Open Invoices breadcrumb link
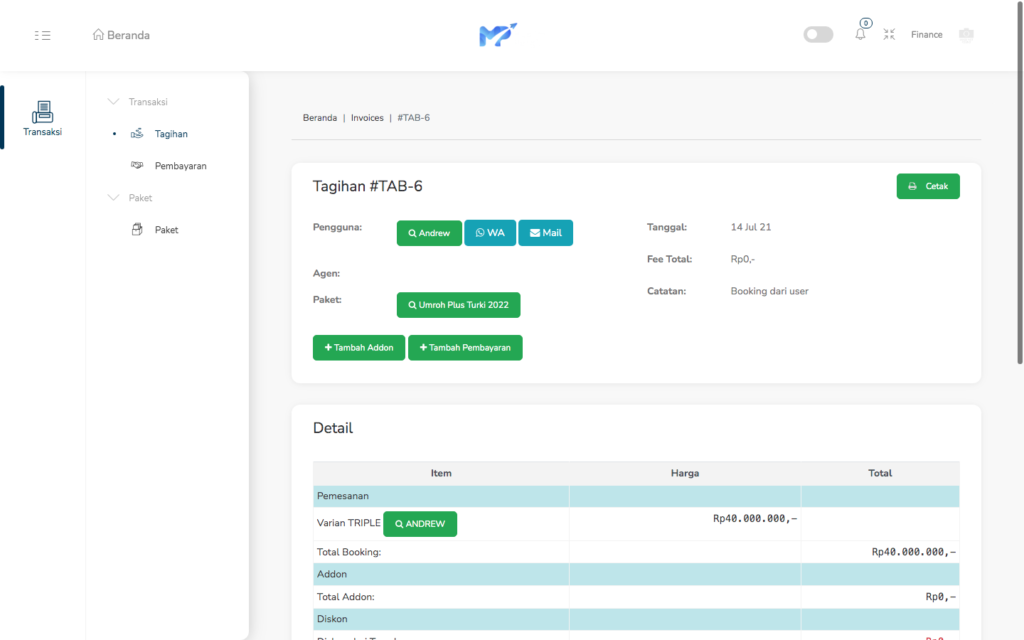 (367, 118)
